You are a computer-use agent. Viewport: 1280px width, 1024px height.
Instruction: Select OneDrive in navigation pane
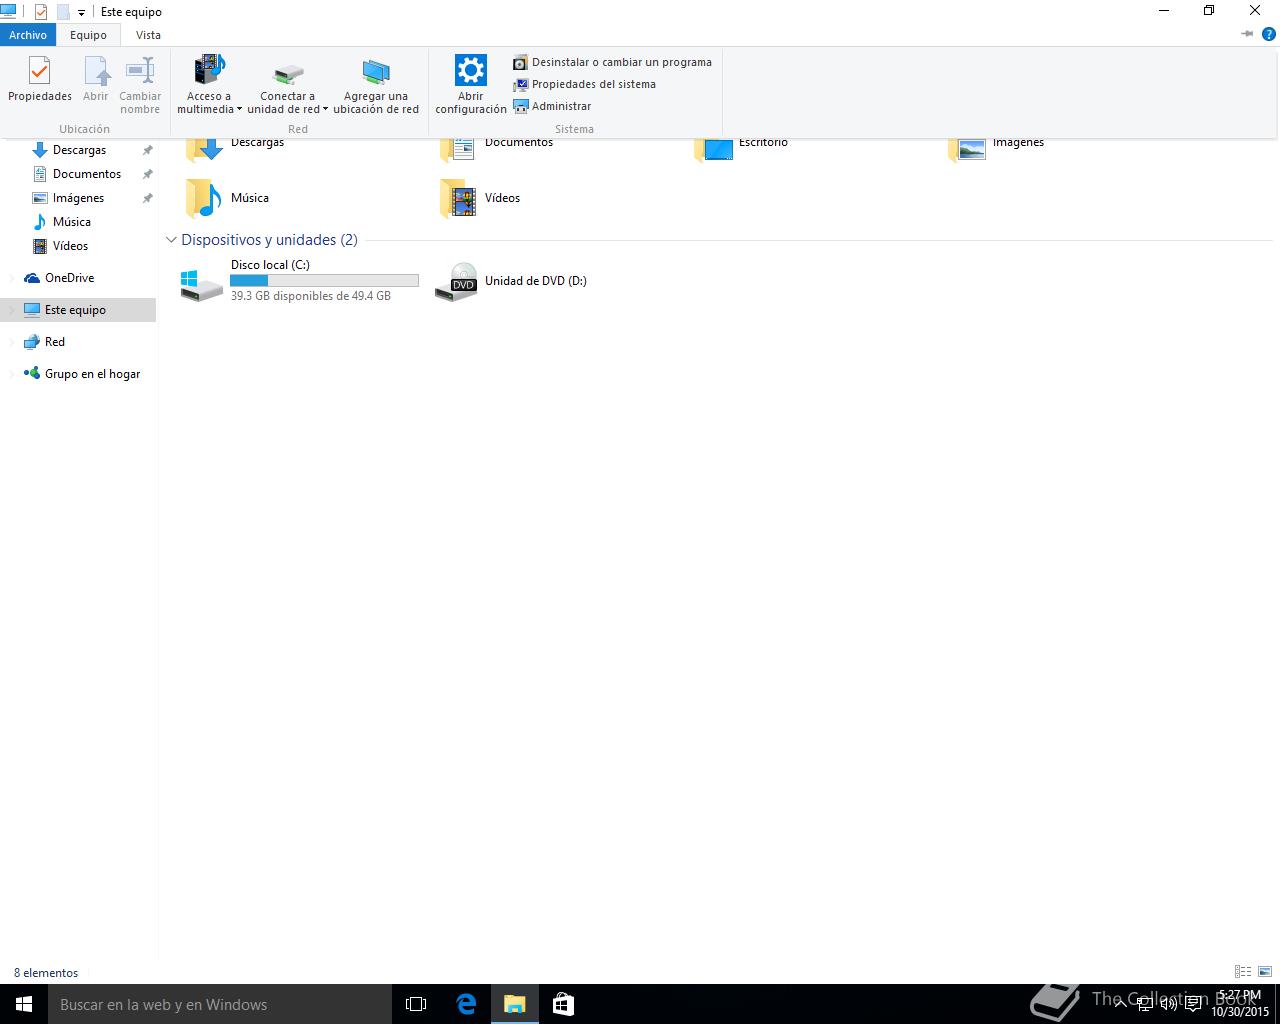[x=69, y=278]
